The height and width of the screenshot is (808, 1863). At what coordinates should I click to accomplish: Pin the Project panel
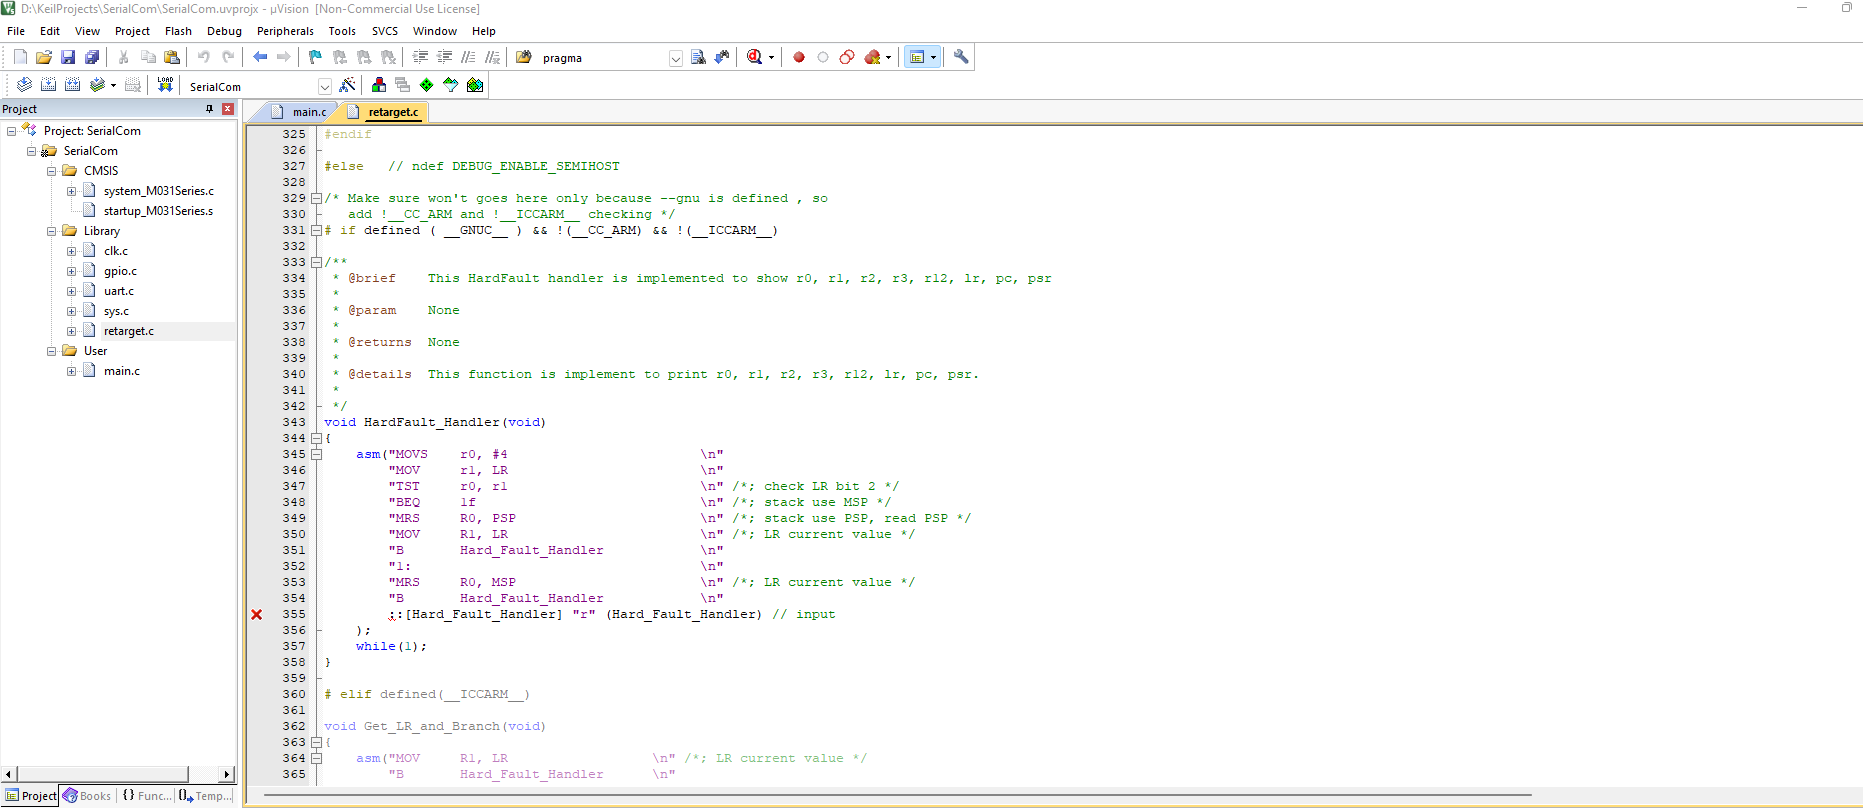click(x=209, y=109)
